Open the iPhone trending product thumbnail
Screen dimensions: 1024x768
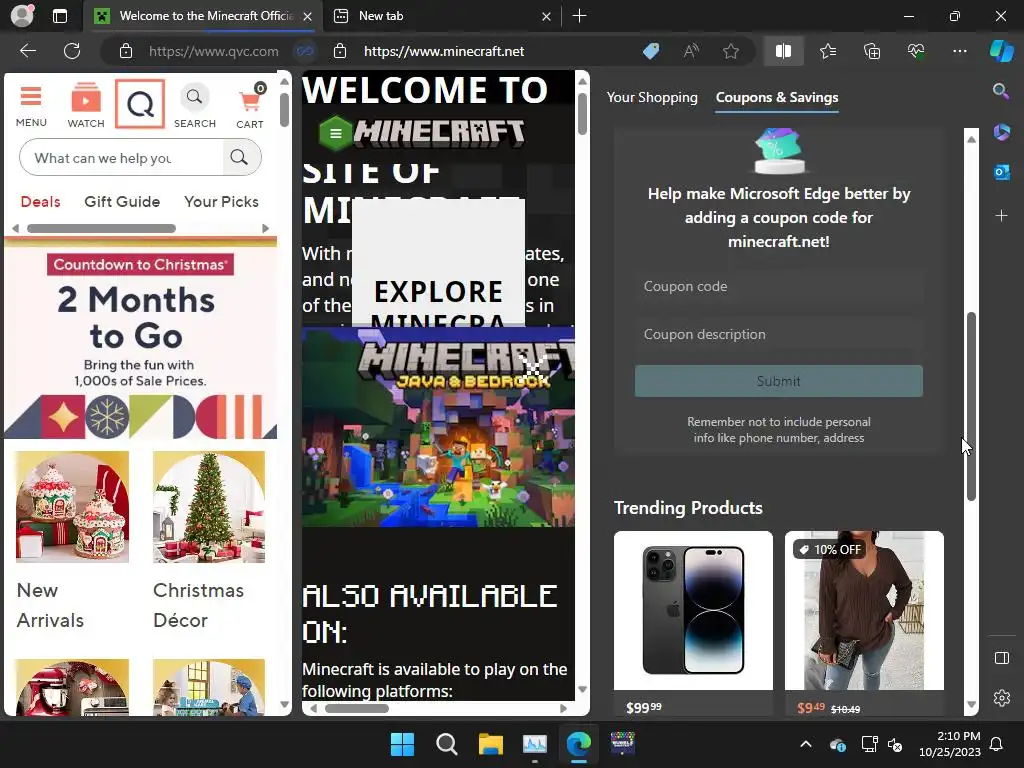point(693,611)
